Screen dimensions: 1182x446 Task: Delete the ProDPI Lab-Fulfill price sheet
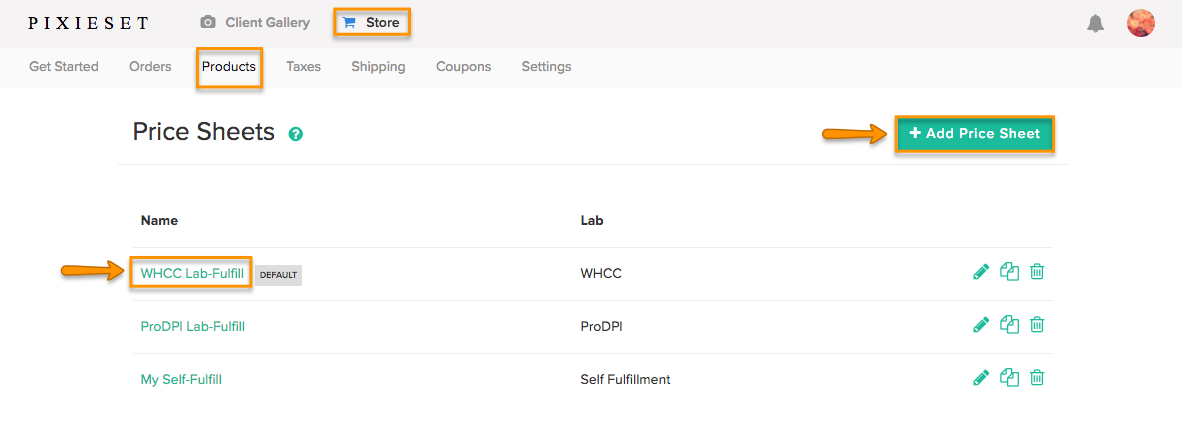[1037, 325]
